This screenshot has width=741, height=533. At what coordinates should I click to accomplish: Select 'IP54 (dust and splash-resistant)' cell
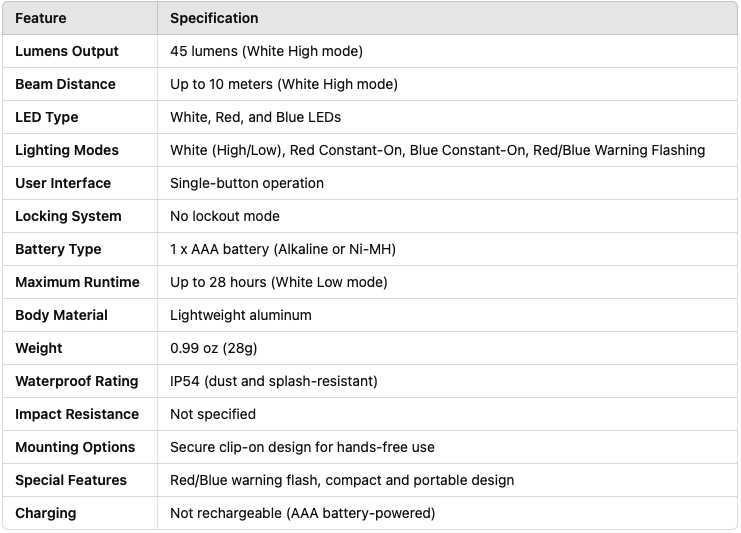pos(274,381)
